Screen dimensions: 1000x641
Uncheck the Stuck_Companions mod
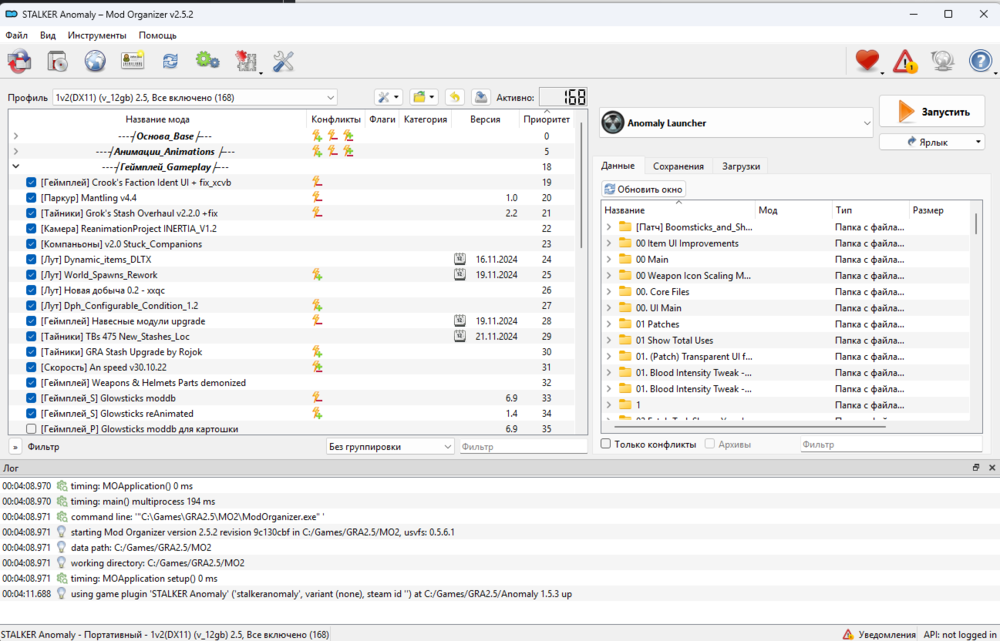coord(31,244)
